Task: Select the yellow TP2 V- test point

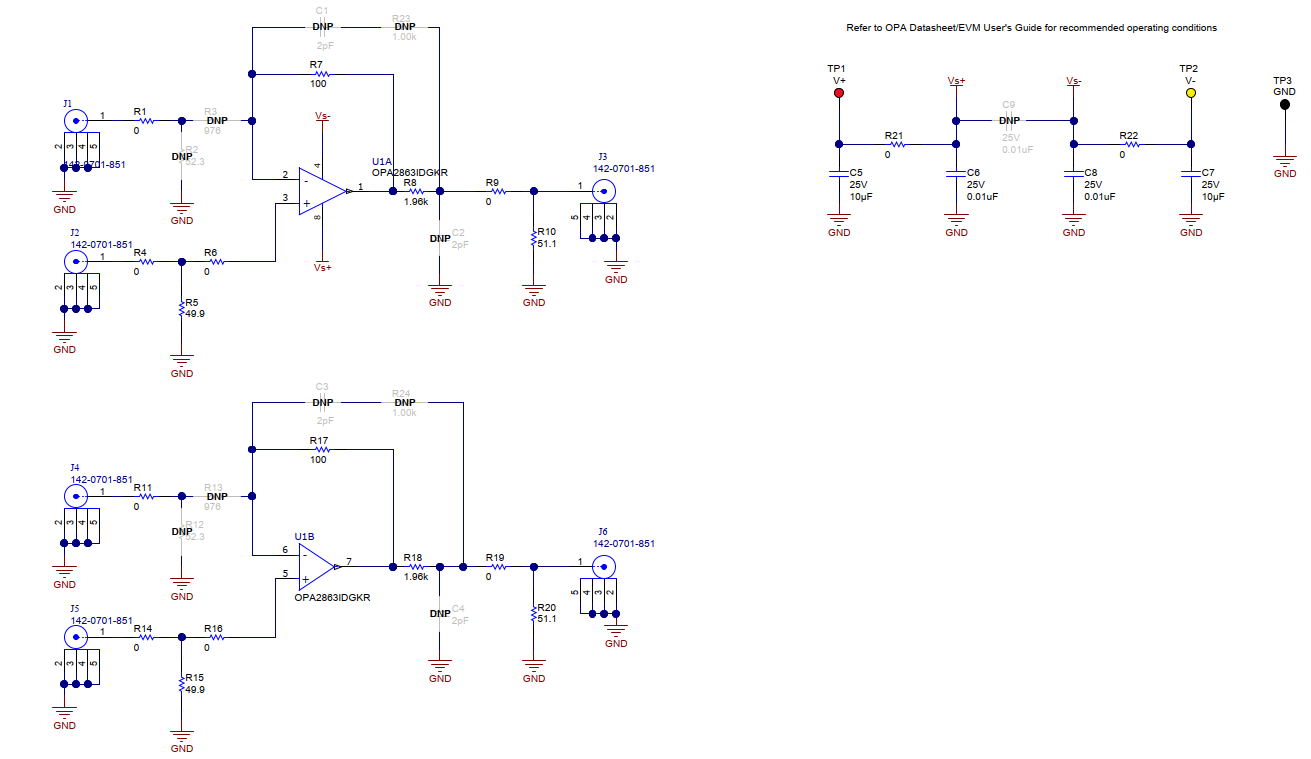Action: click(x=1190, y=93)
